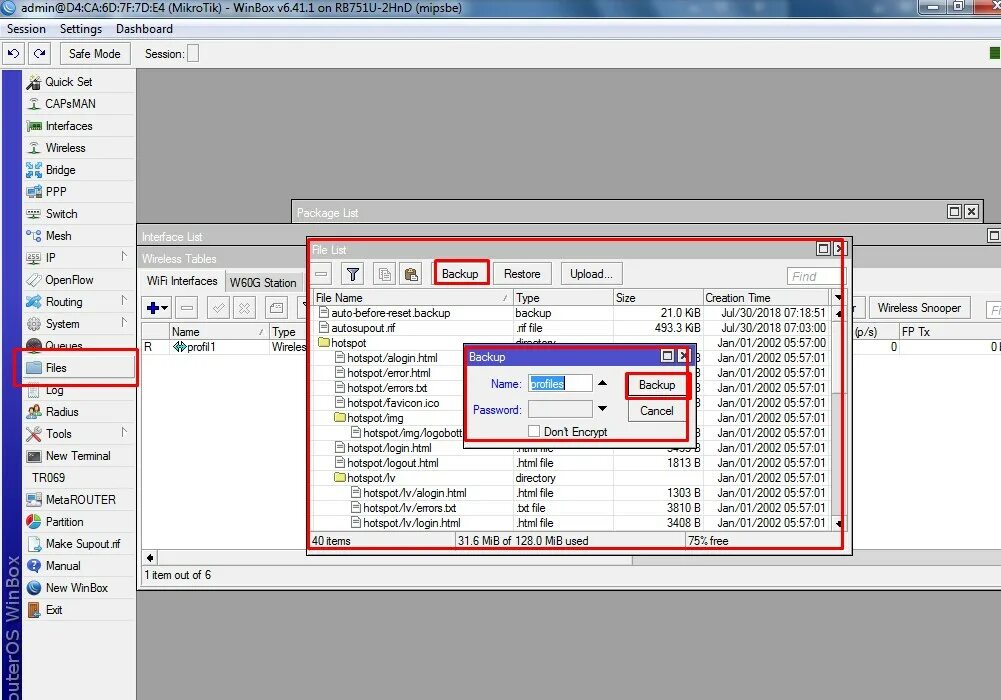Expand the Routing submenu

pyautogui.click(x=124, y=301)
